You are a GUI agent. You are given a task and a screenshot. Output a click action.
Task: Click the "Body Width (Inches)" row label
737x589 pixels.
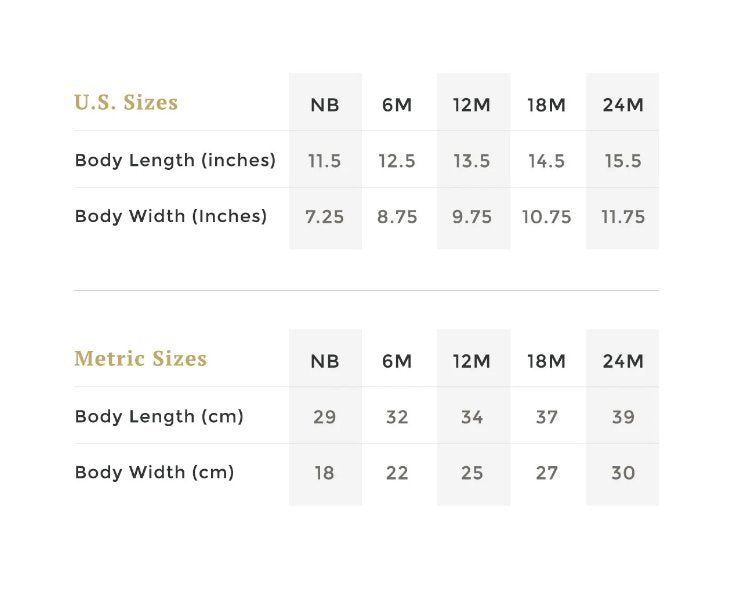click(x=171, y=216)
